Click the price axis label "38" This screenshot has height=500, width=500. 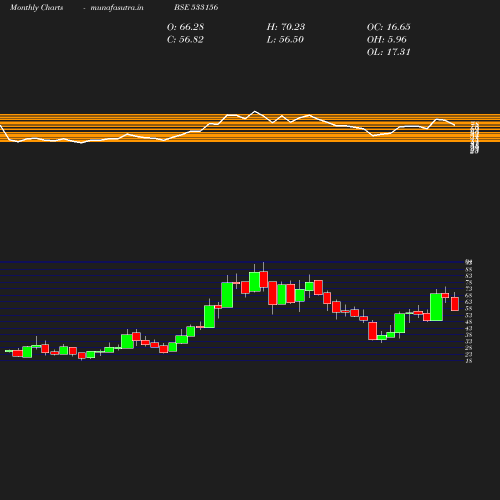[469, 335]
